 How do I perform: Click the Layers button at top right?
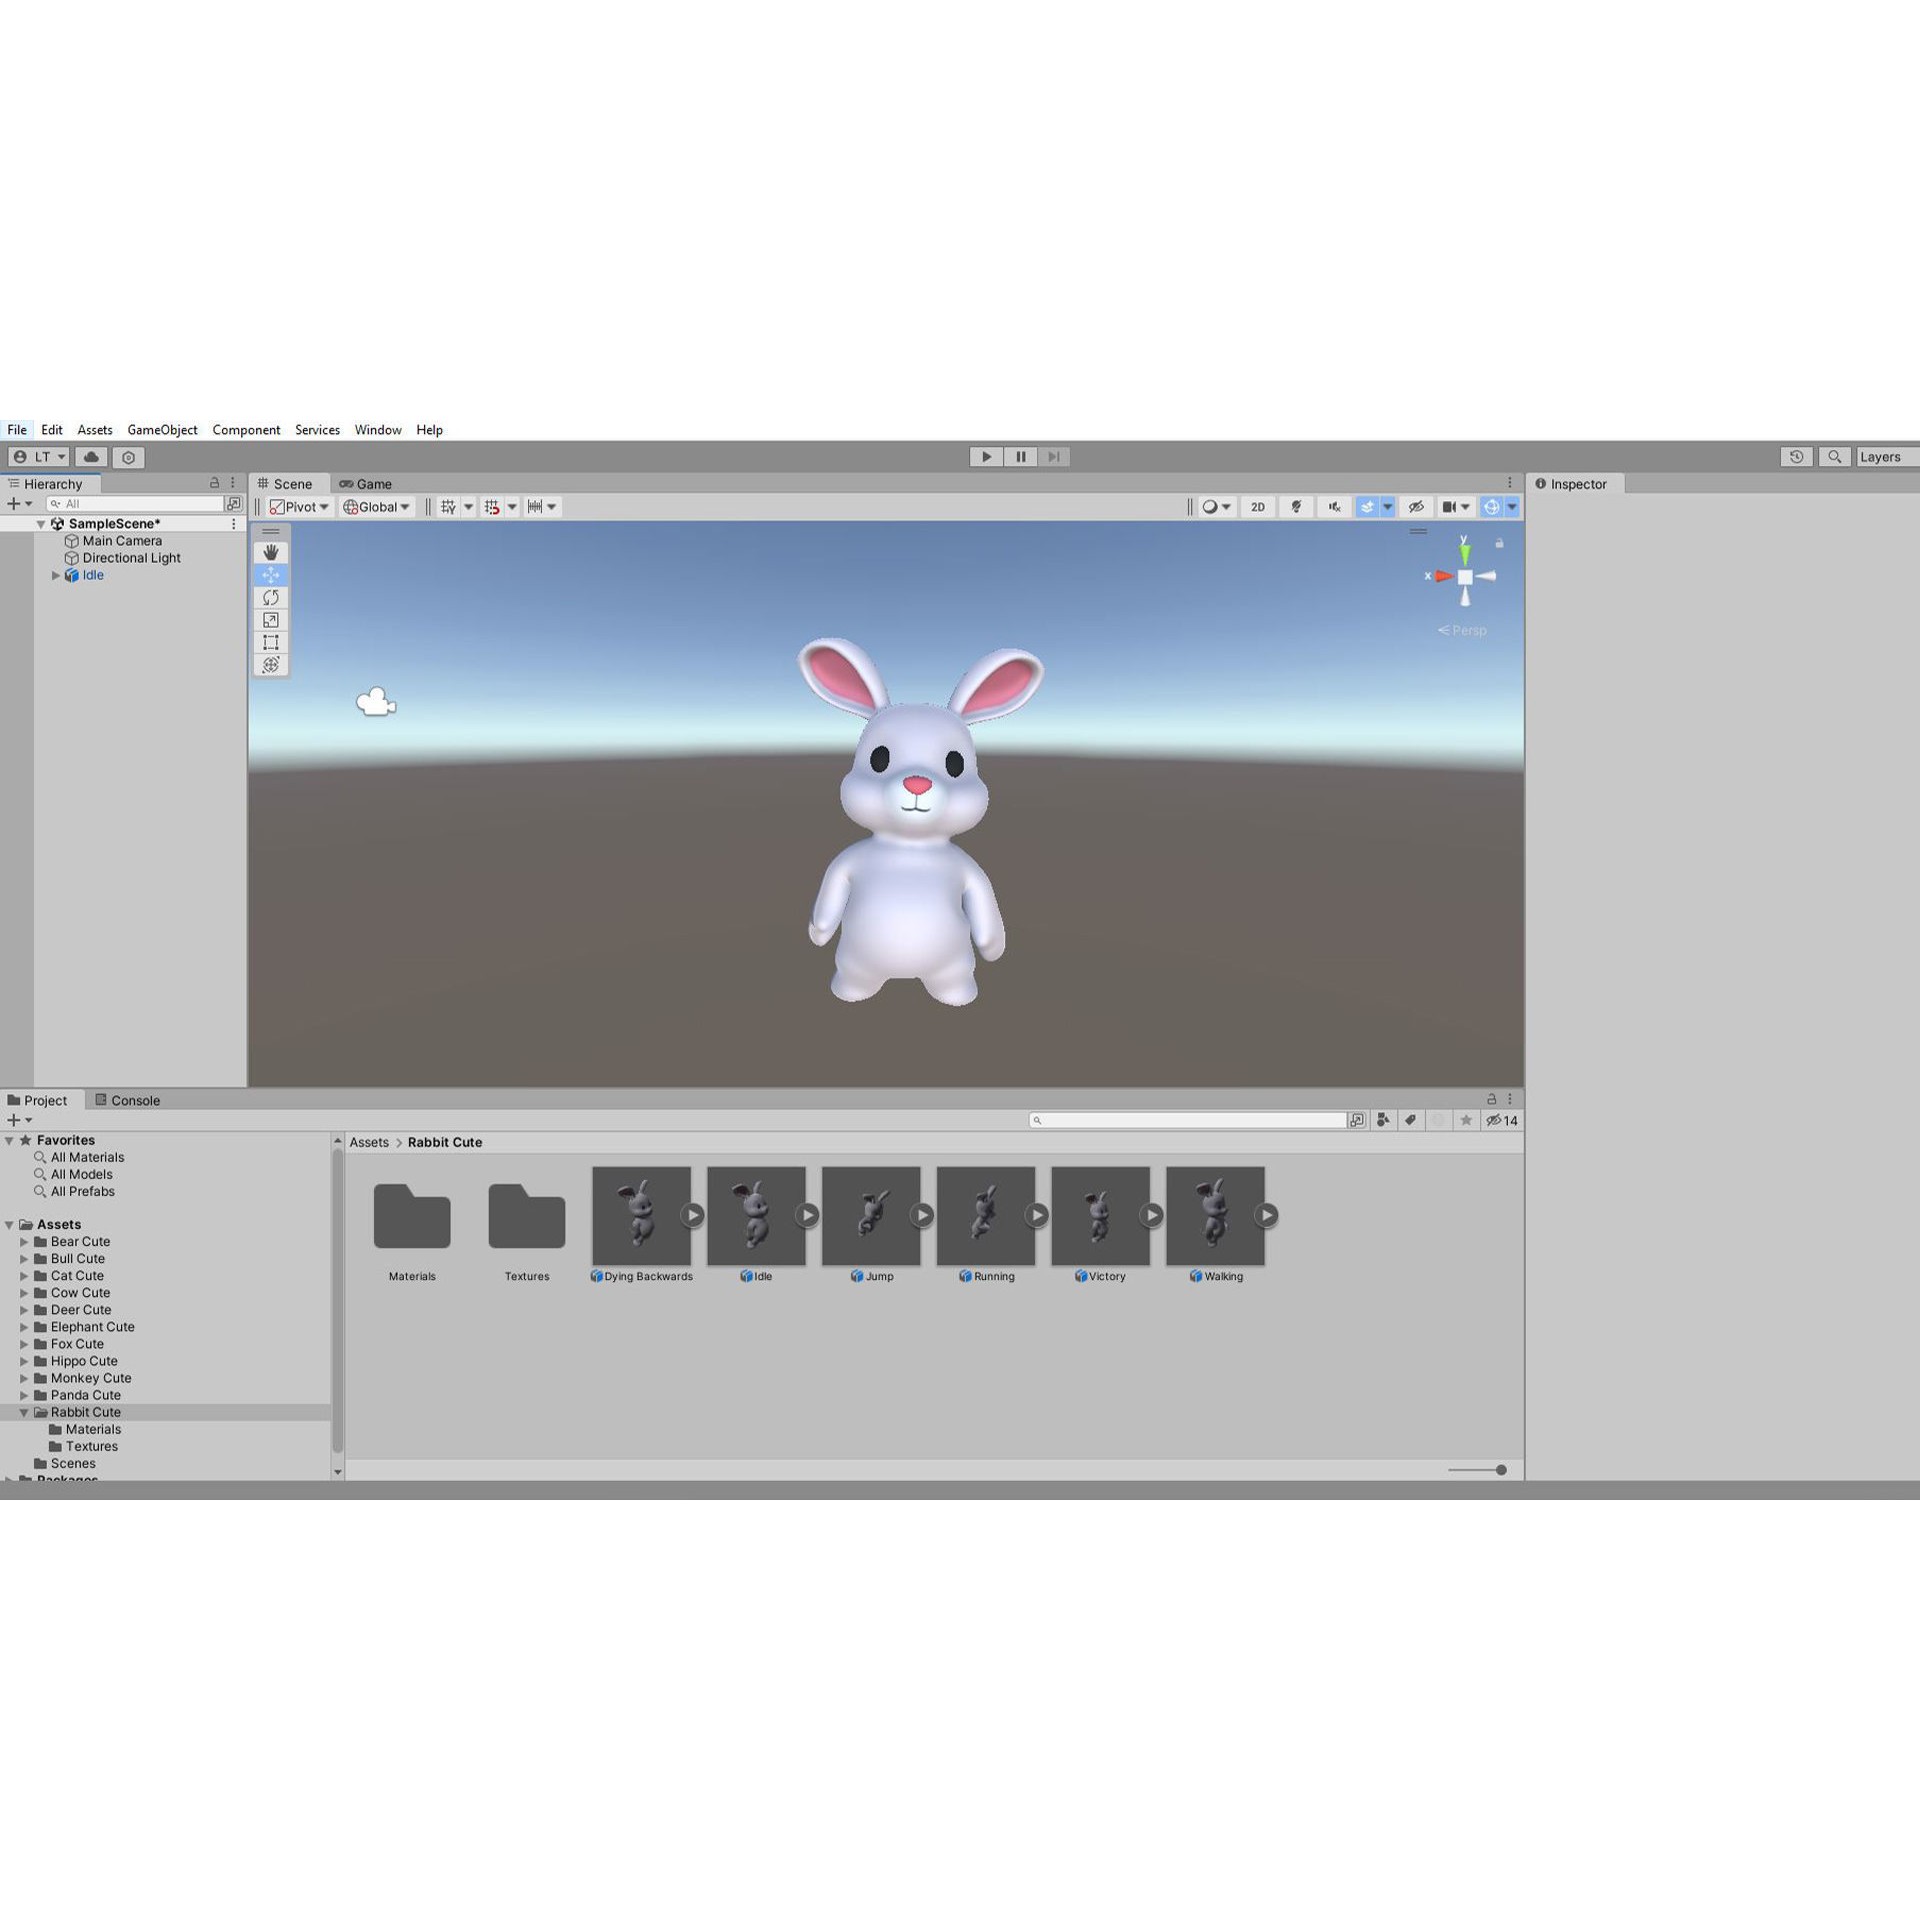(x=1884, y=456)
